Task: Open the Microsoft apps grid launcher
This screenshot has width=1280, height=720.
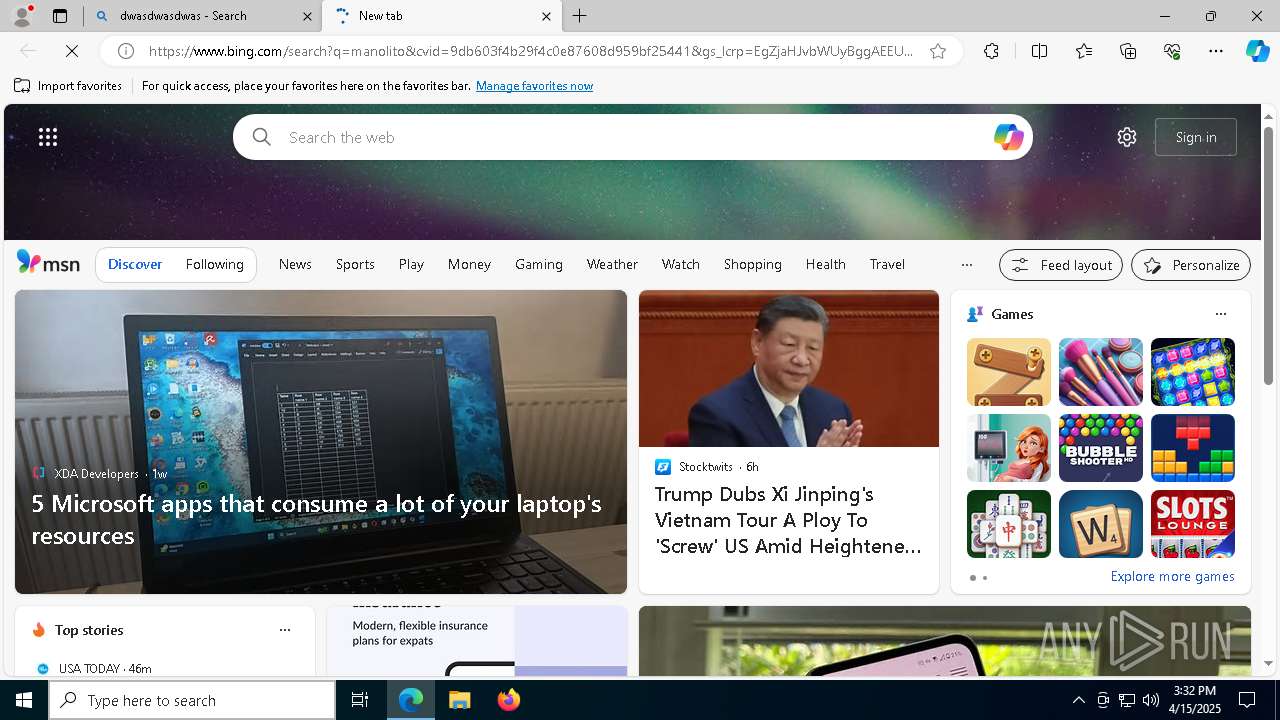Action: pyautogui.click(x=48, y=137)
